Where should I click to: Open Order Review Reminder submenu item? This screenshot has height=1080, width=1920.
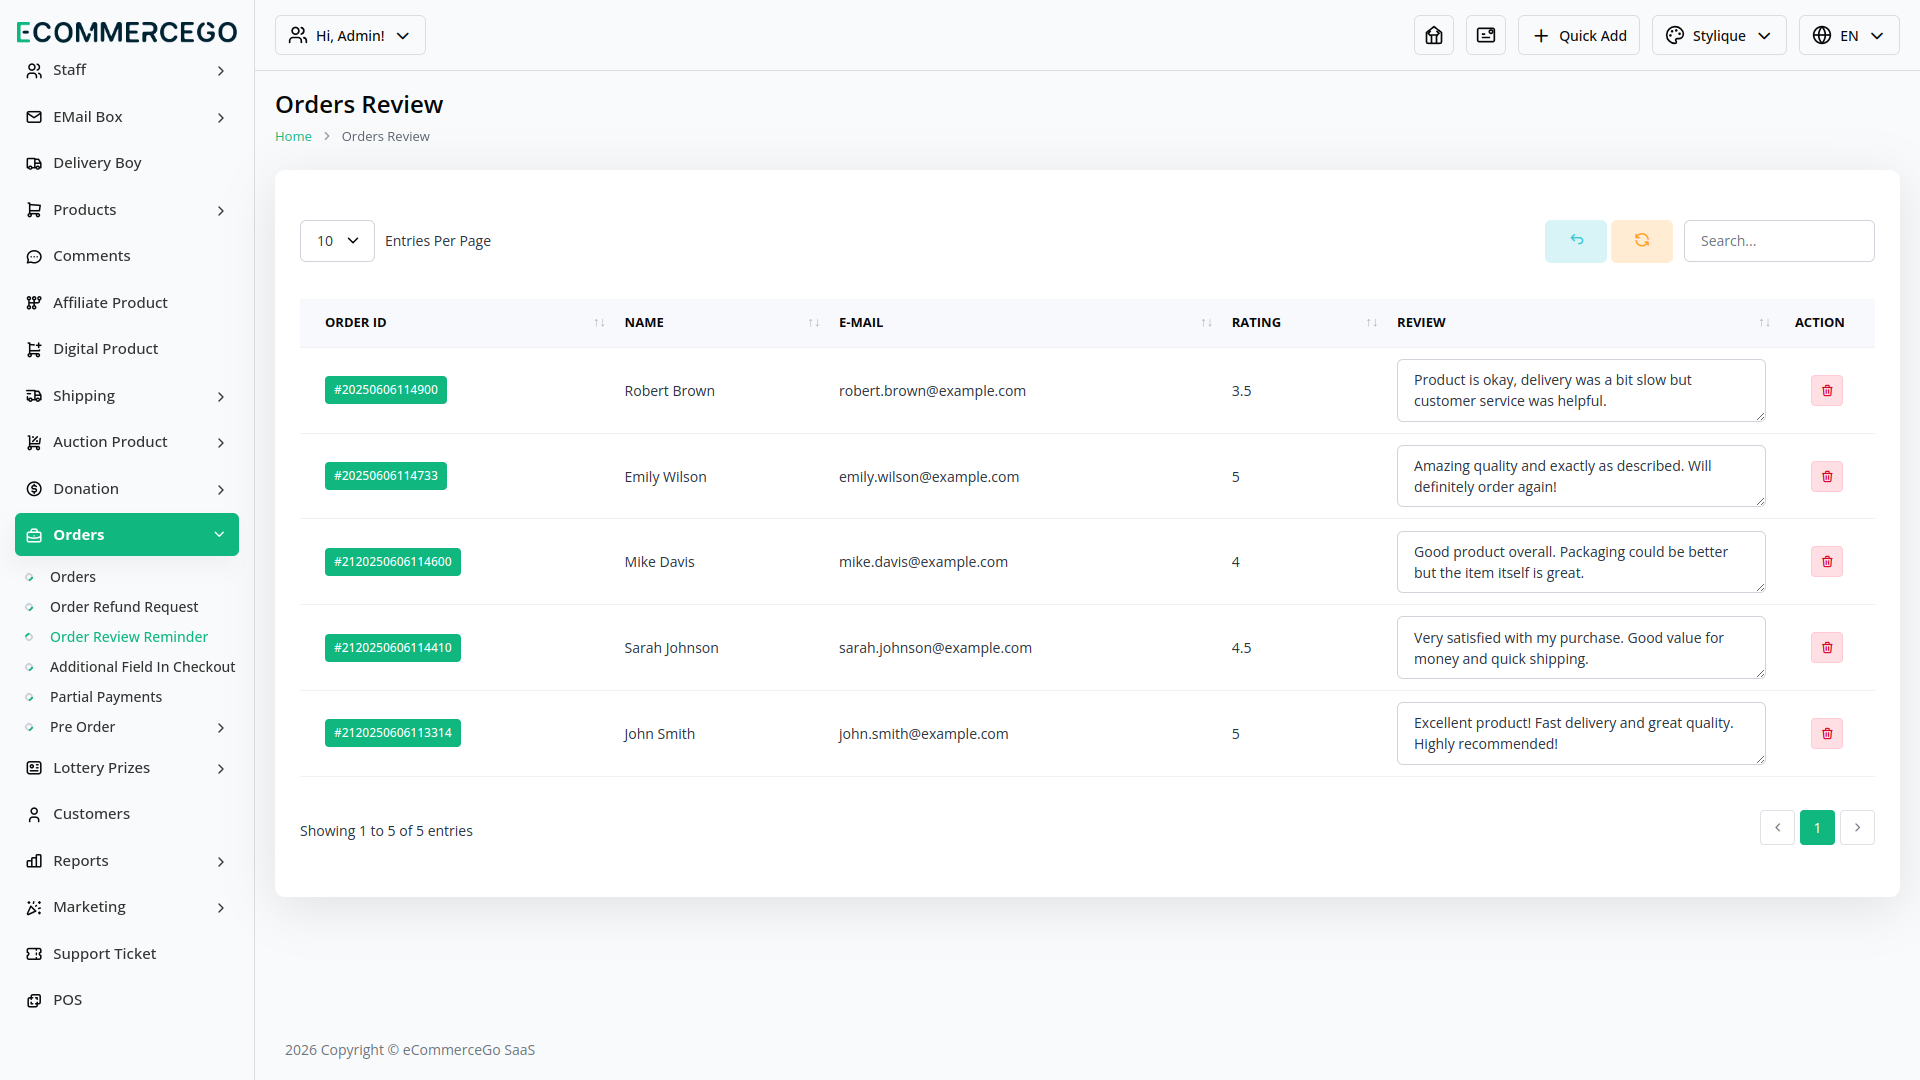point(129,637)
